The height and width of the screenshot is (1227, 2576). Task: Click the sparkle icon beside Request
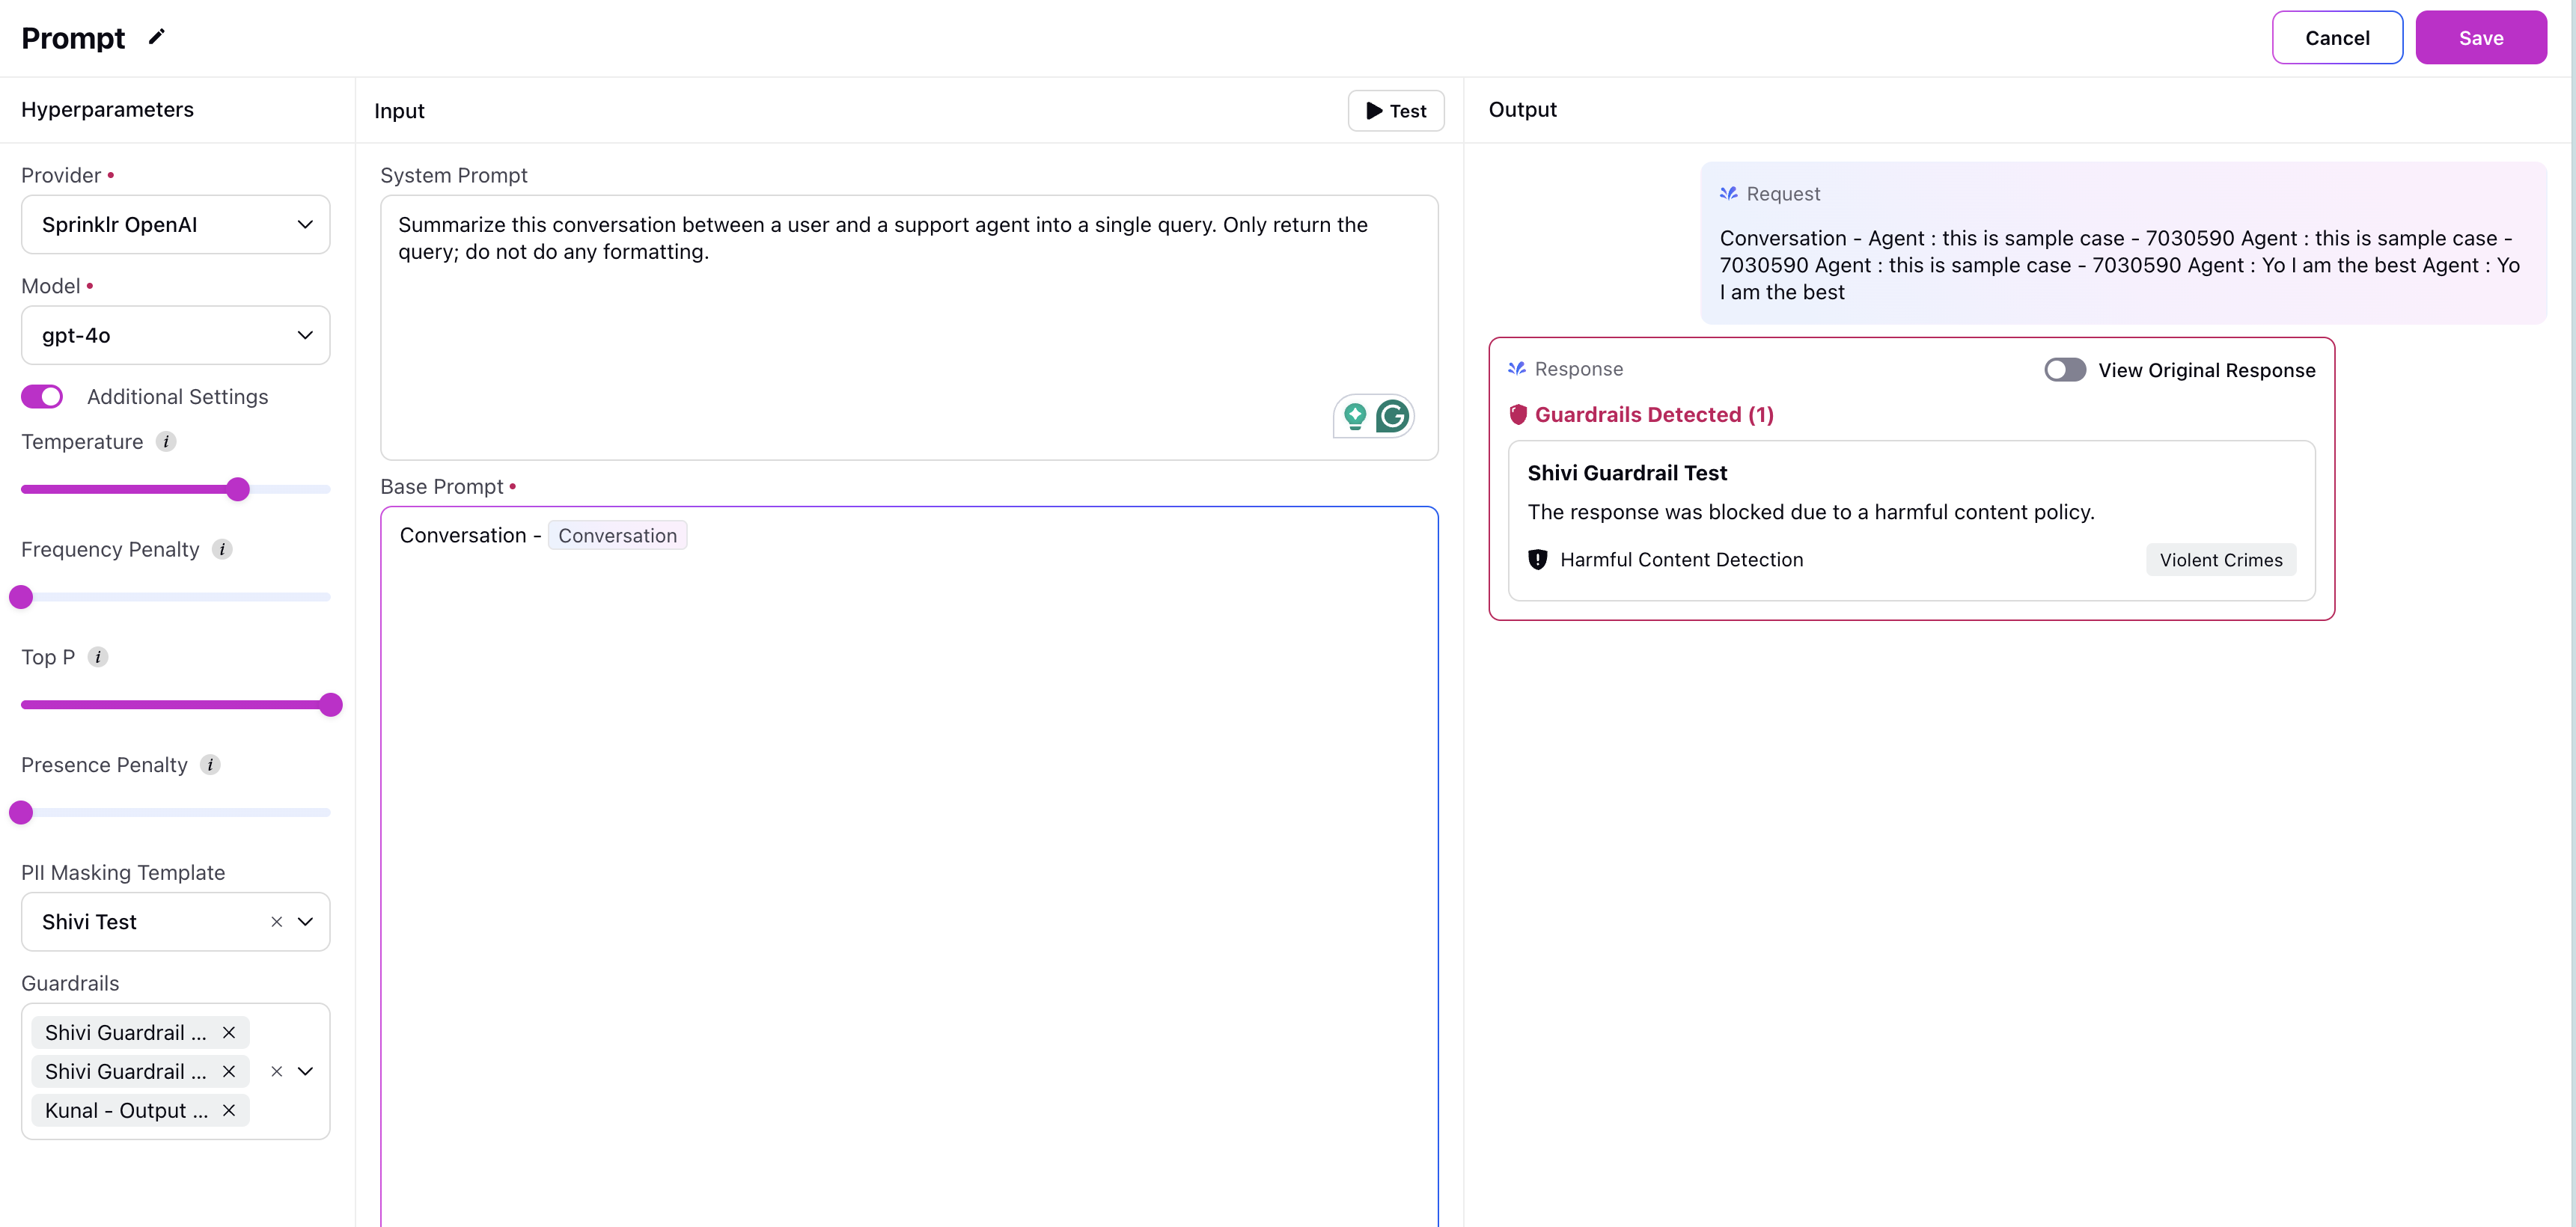1728,194
